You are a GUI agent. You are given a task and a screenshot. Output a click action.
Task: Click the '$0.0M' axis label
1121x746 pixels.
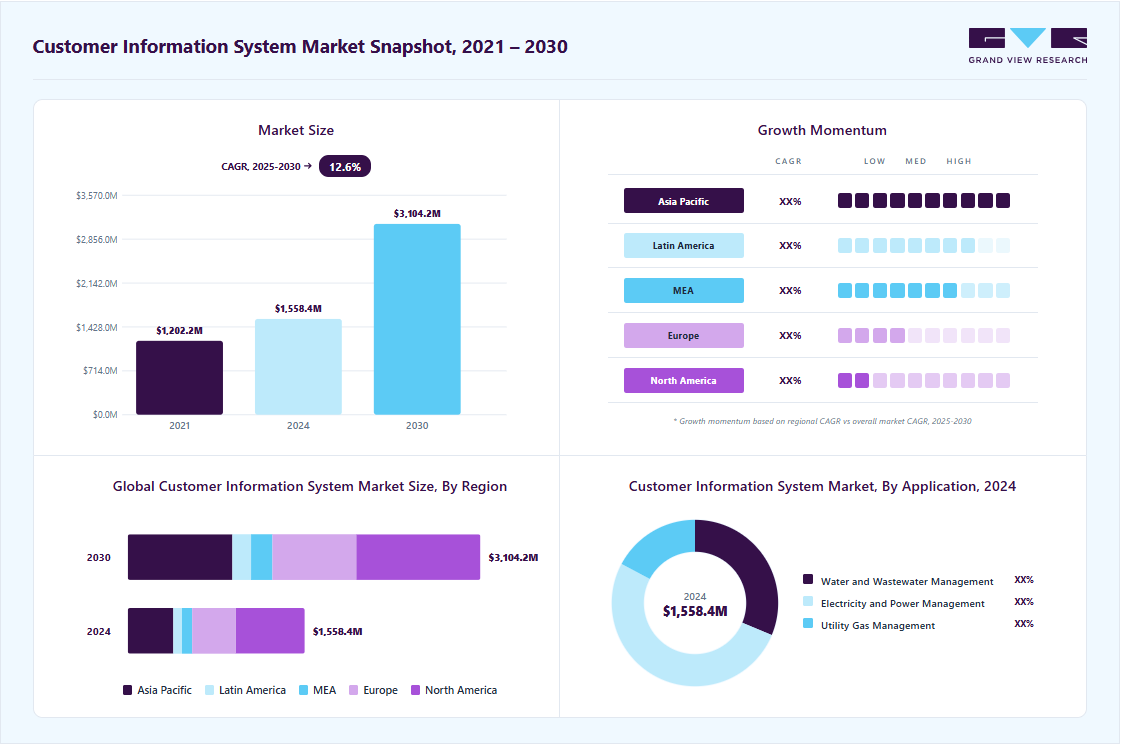coord(105,414)
